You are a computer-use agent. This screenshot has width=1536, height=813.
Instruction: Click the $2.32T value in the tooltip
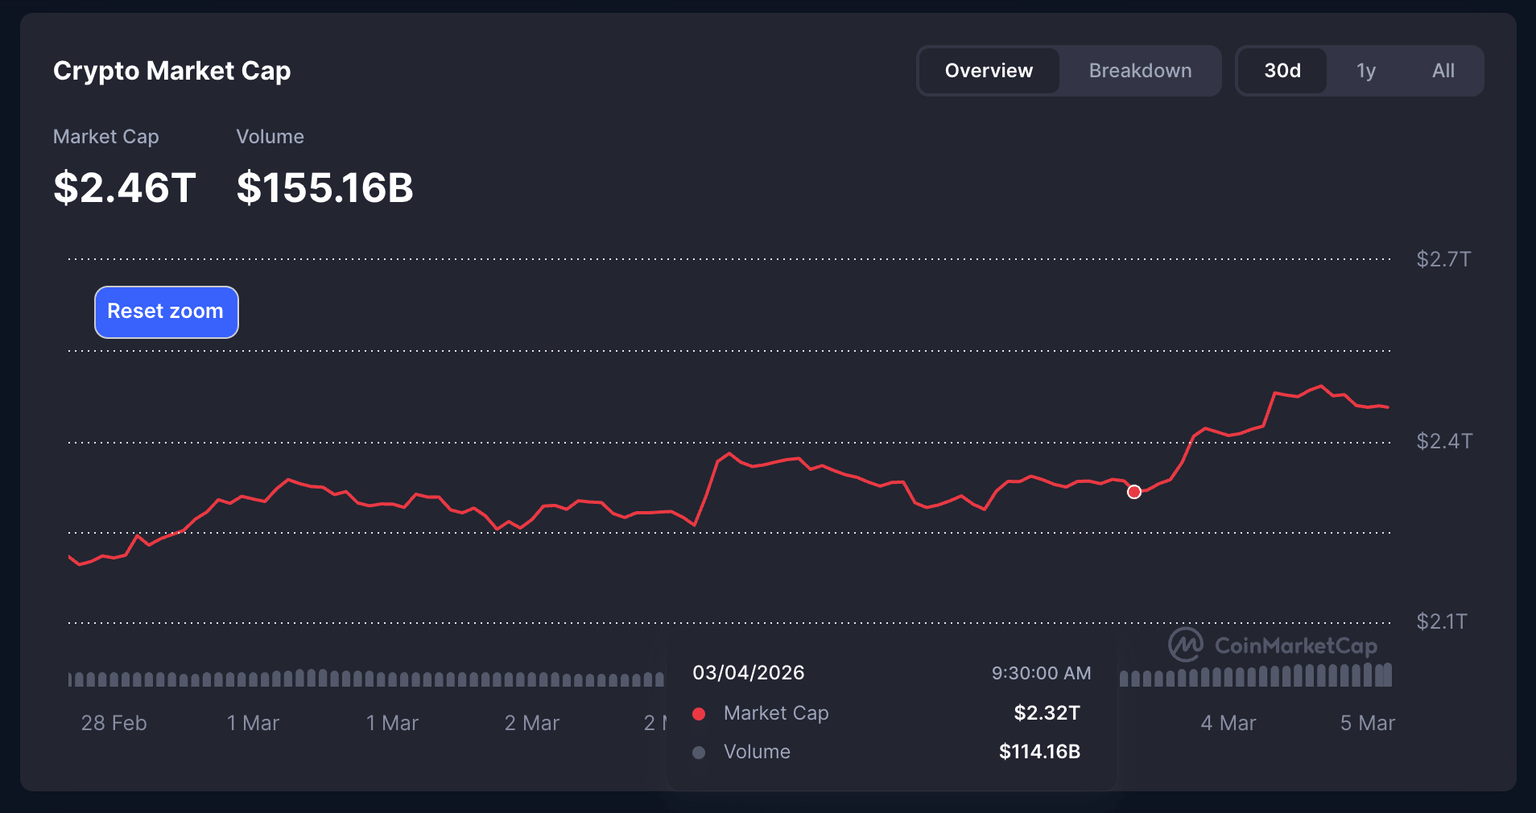tap(1046, 713)
